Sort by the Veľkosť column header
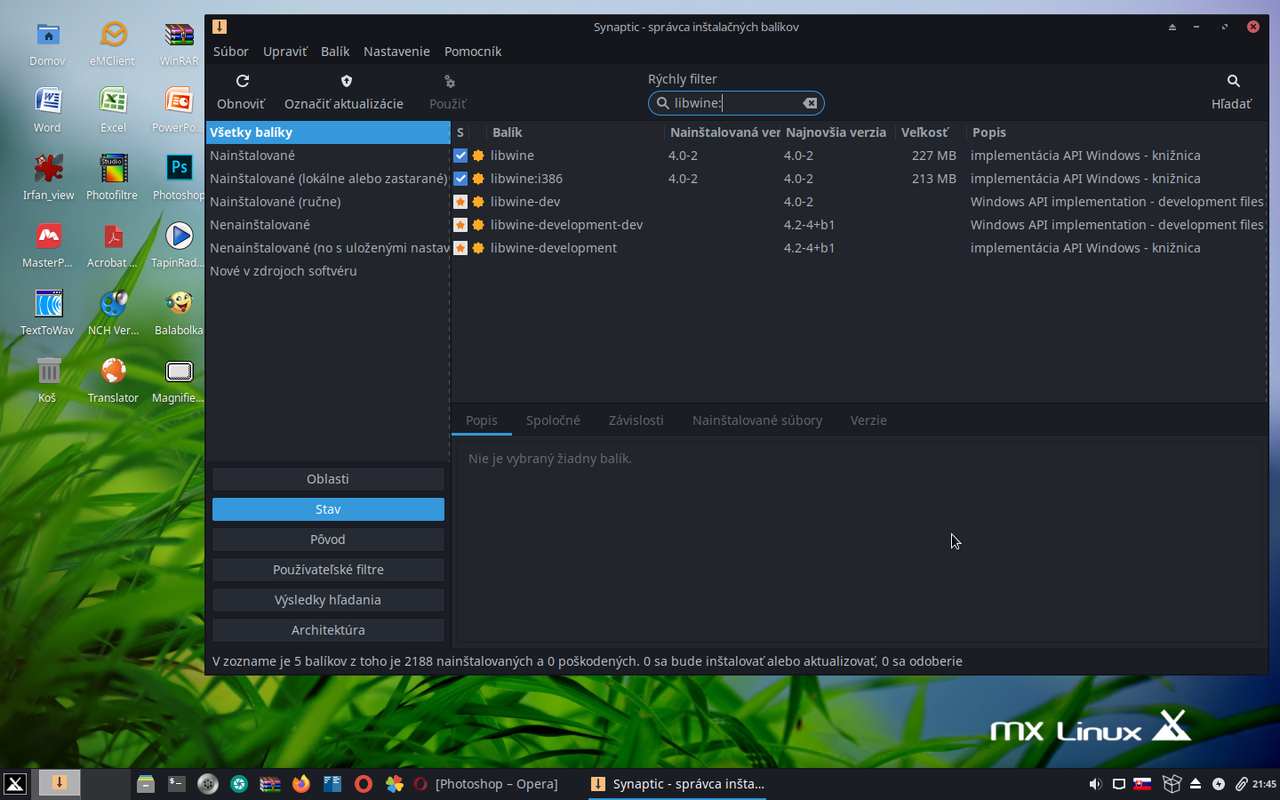 (x=930, y=132)
